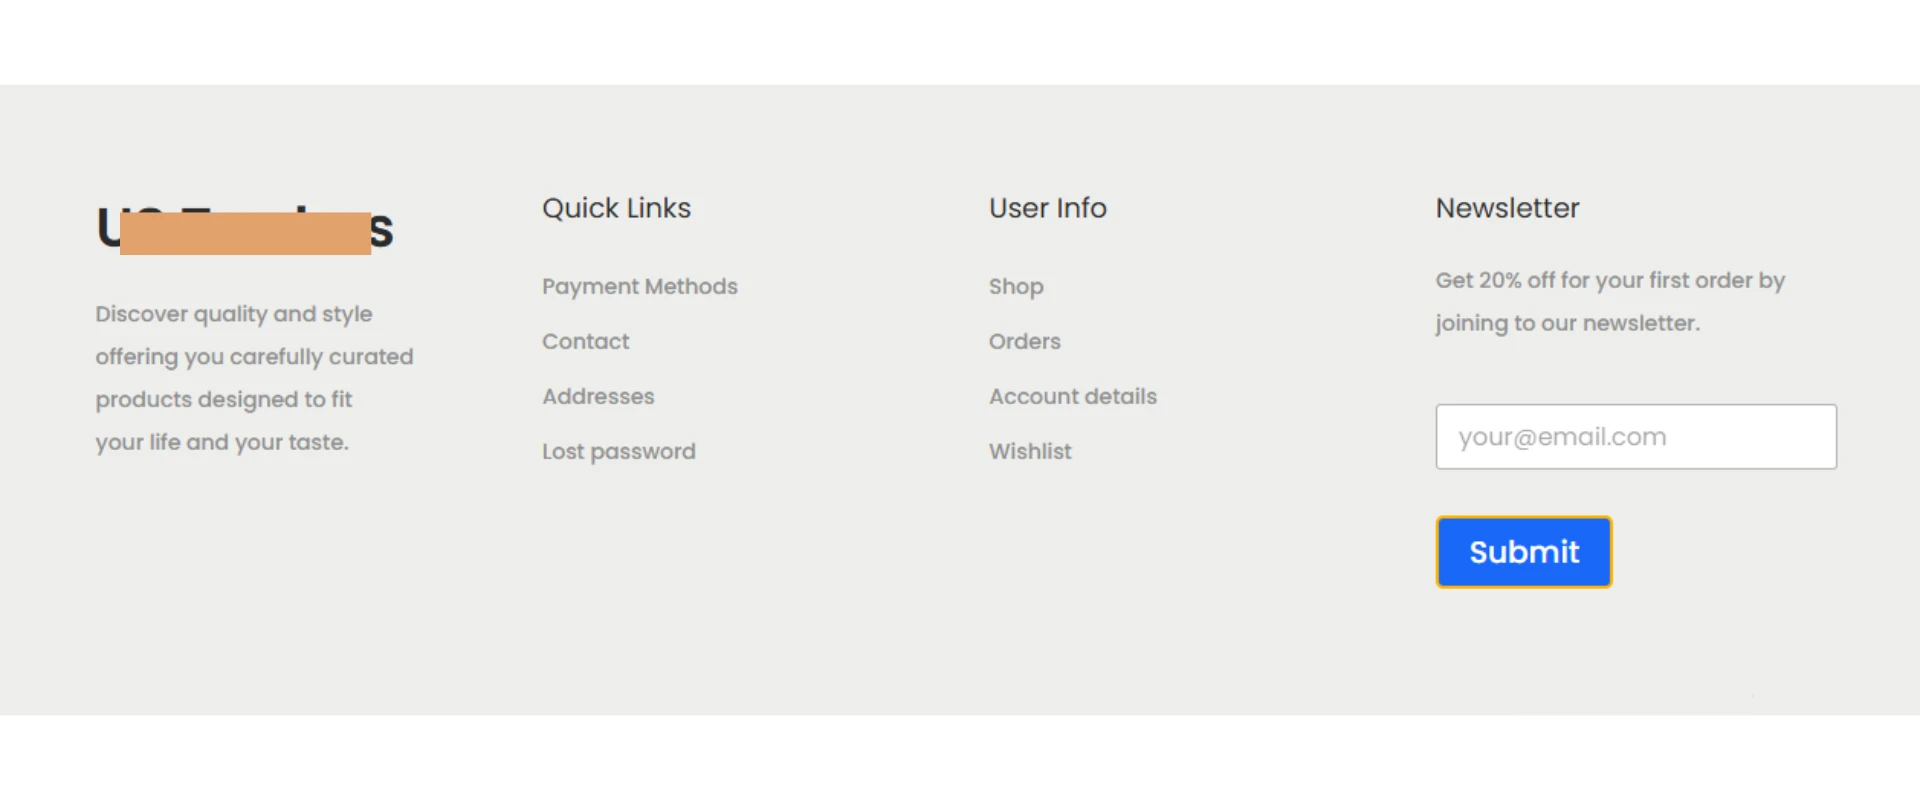Screen dimensions: 1920x800
Task: Click the store logo in the footer
Action: coord(245,230)
